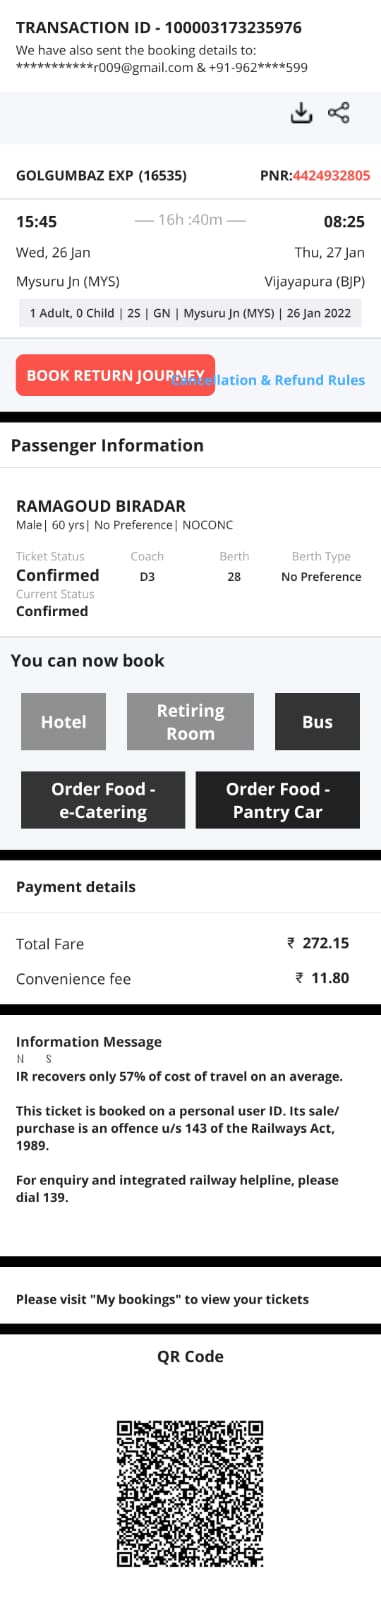The width and height of the screenshot is (381, 1600).
Task: Click the journey summary strip with 2S GN
Action: [190, 313]
